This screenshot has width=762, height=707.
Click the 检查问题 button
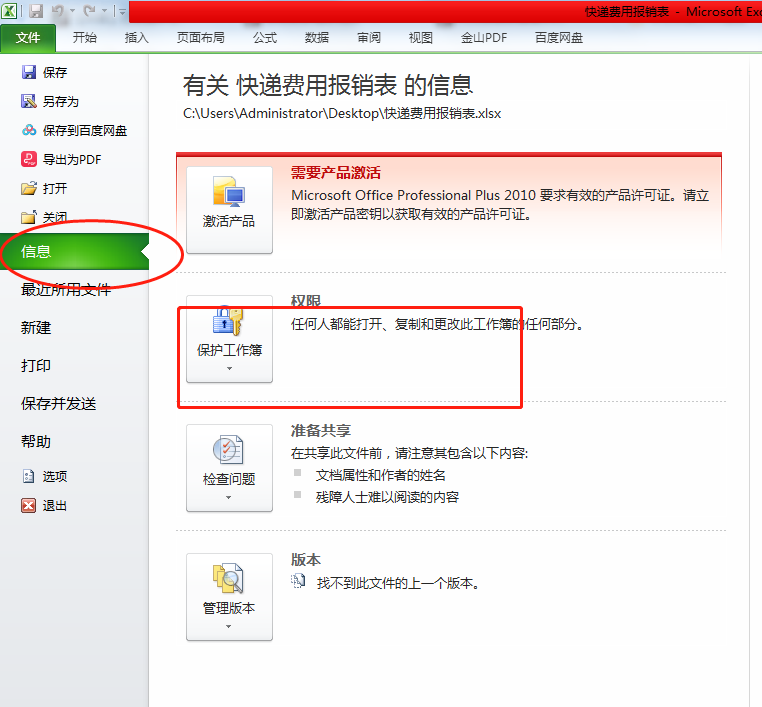click(x=229, y=468)
